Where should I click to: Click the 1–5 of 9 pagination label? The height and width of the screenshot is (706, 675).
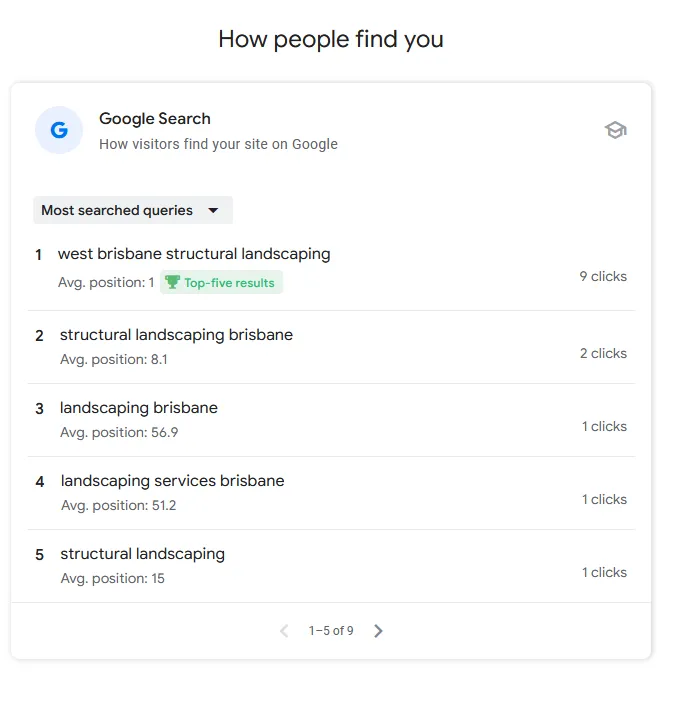pyautogui.click(x=331, y=631)
